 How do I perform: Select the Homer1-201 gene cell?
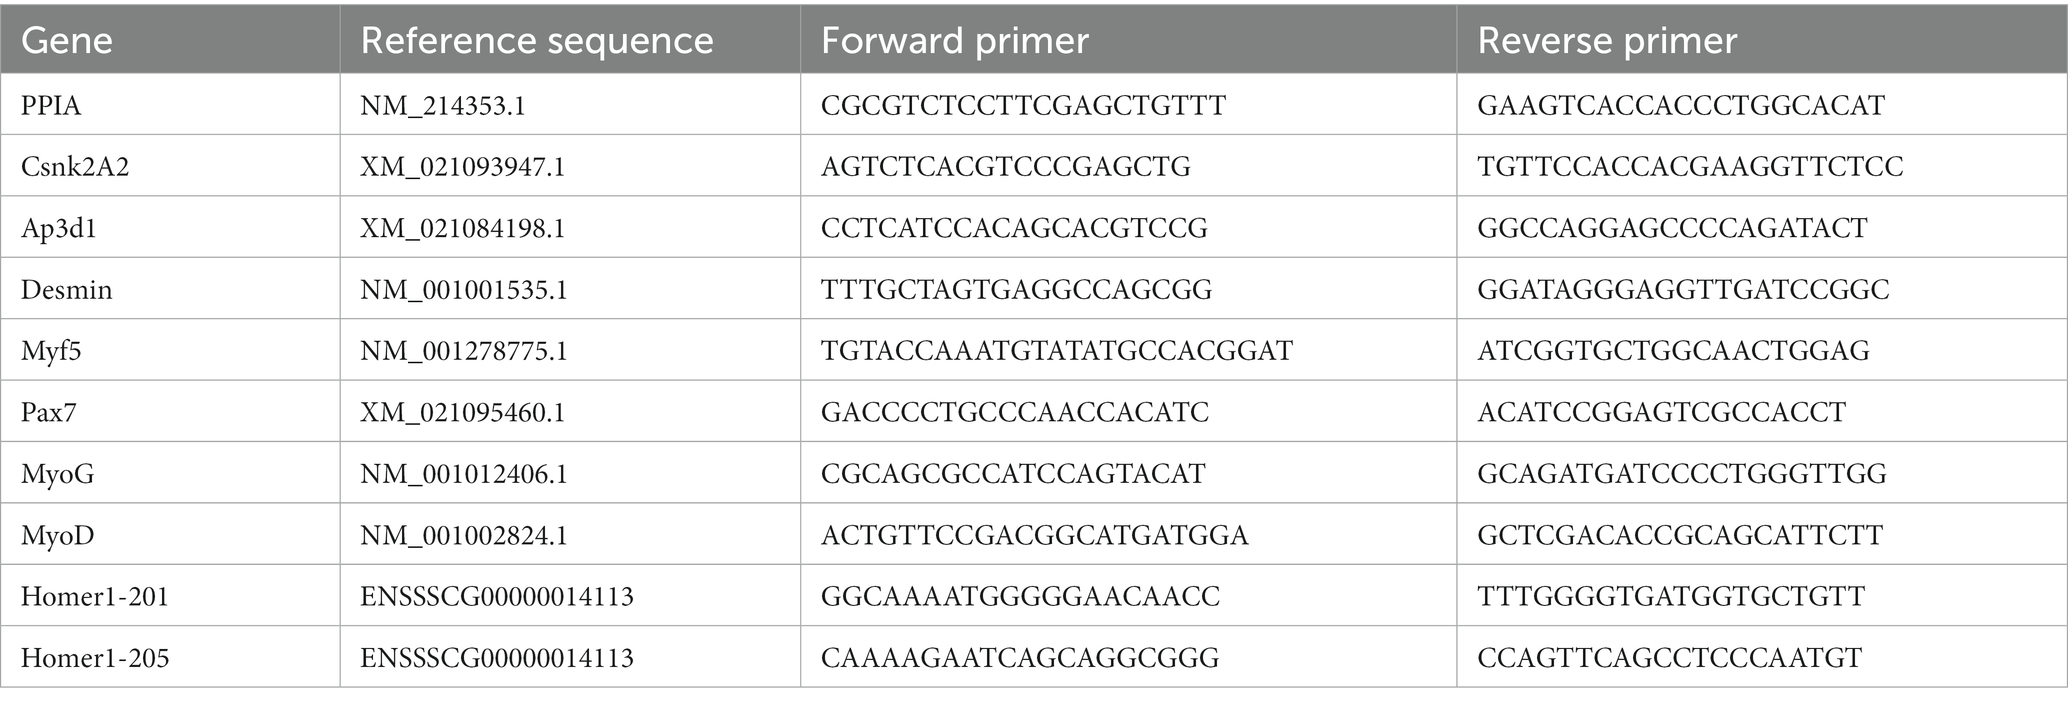point(95,597)
